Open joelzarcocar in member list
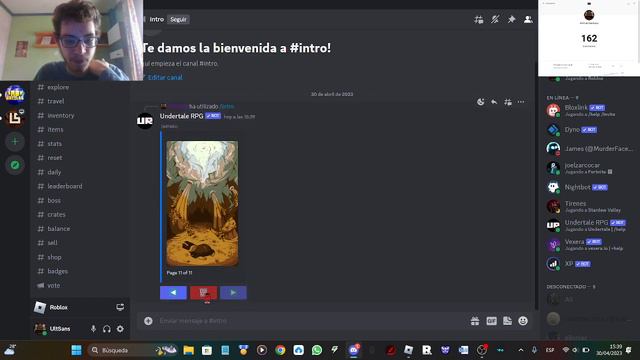Screen dimensions: 640x360 [589, 168]
